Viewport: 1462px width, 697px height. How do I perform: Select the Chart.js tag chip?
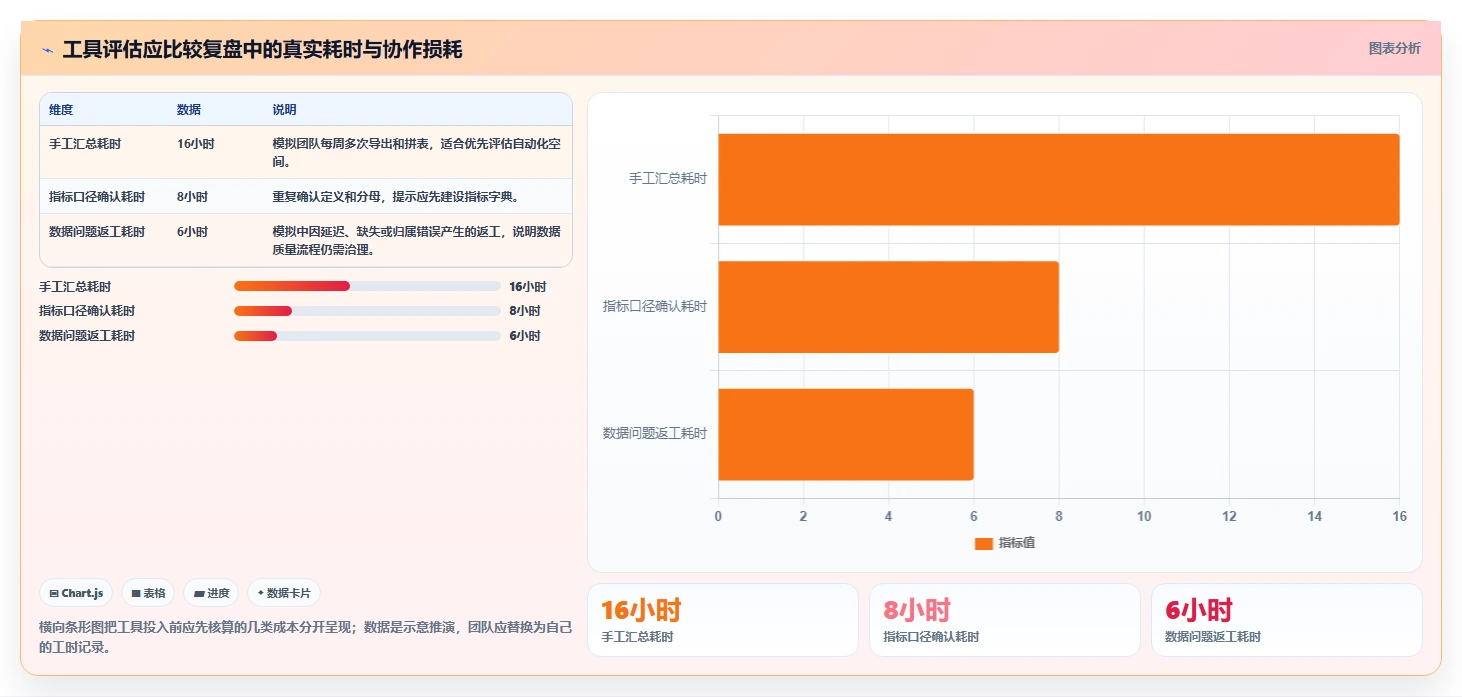(76, 593)
